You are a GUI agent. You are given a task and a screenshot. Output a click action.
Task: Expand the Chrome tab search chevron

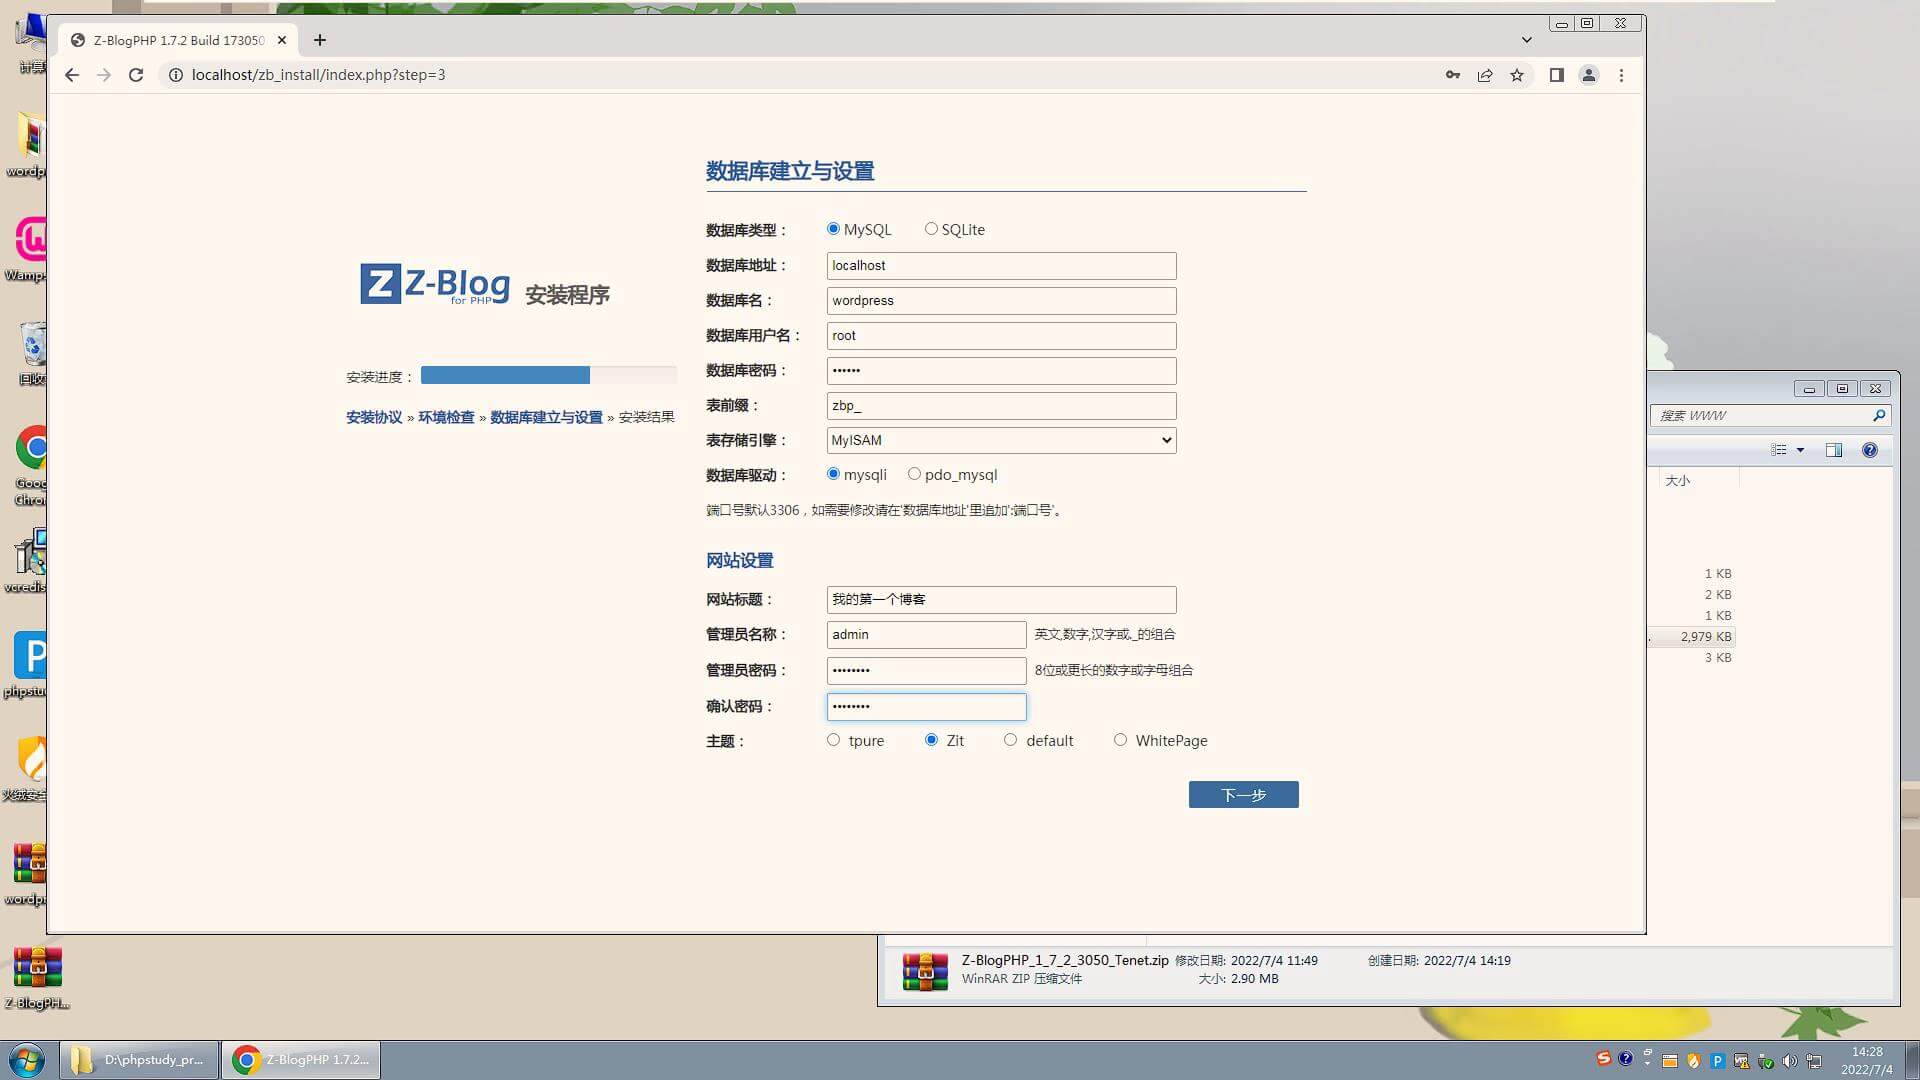(x=1526, y=40)
